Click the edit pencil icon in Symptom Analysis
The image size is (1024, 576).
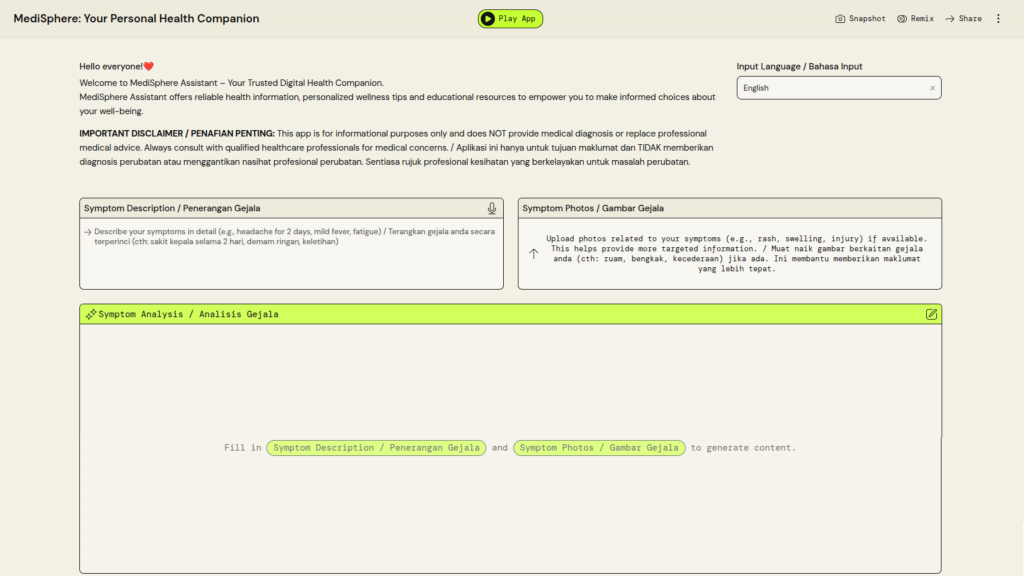click(932, 314)
